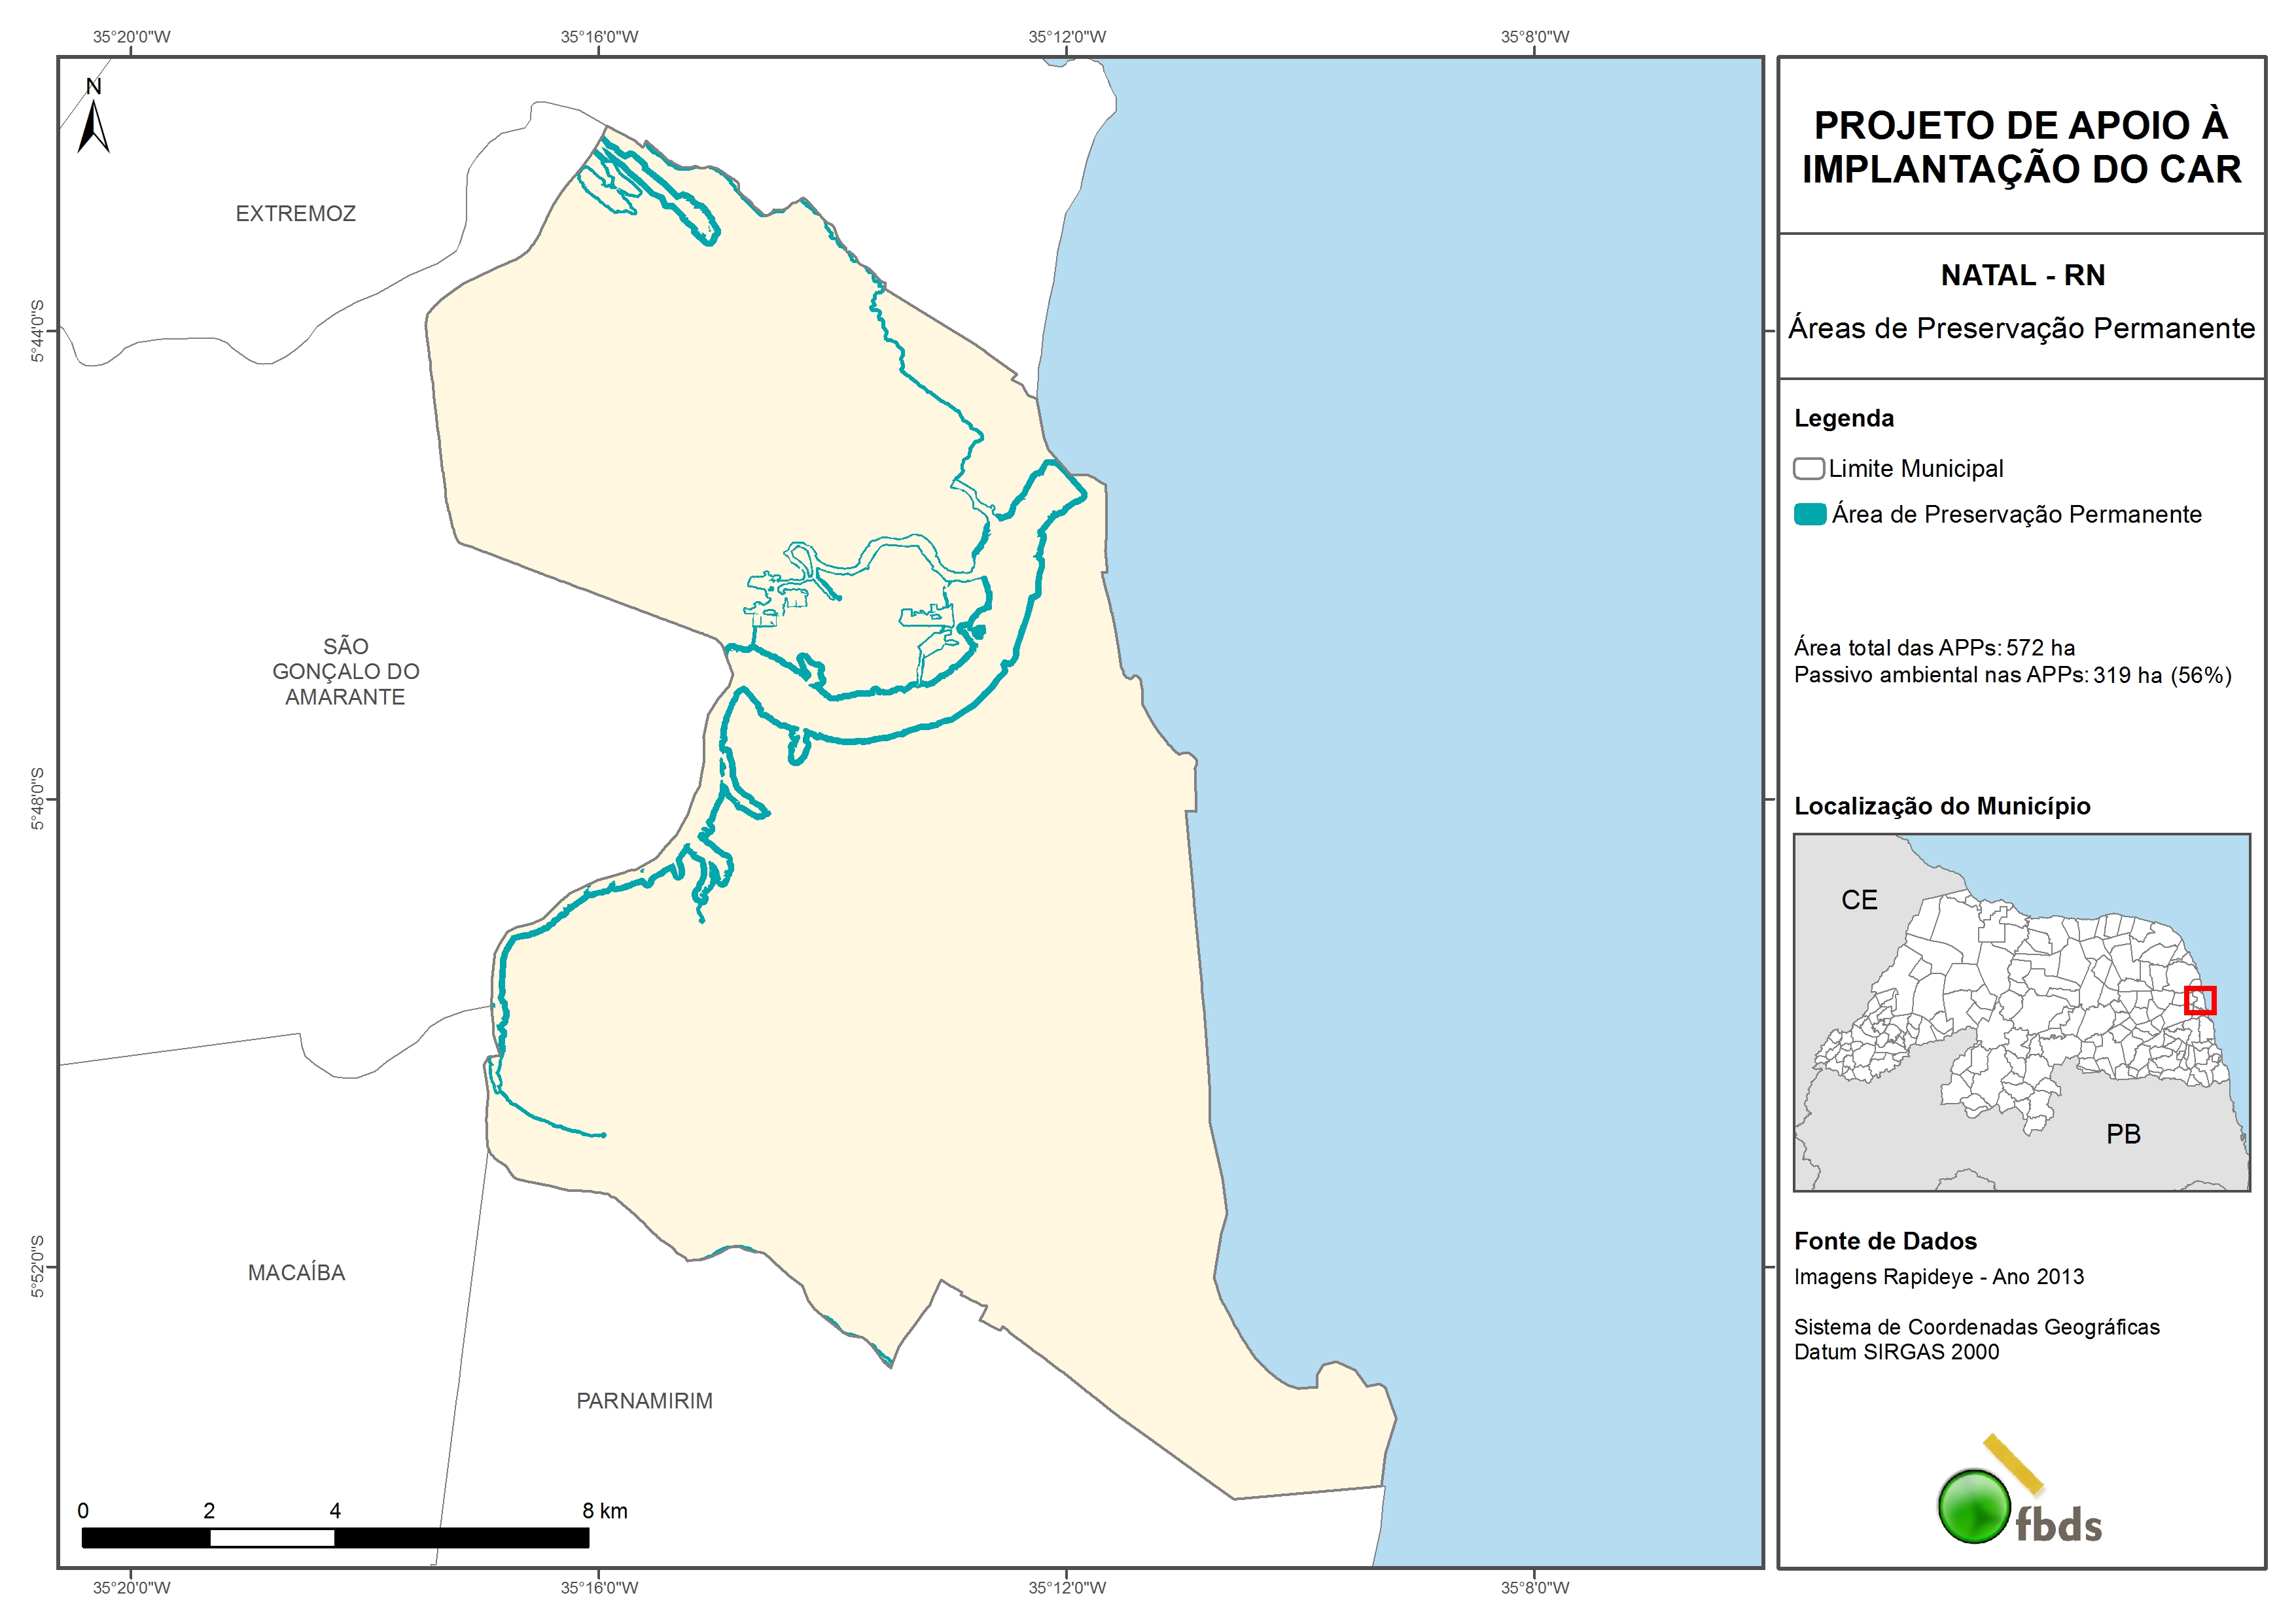Click the Fonte de Dados heading

point(1885,1241)
